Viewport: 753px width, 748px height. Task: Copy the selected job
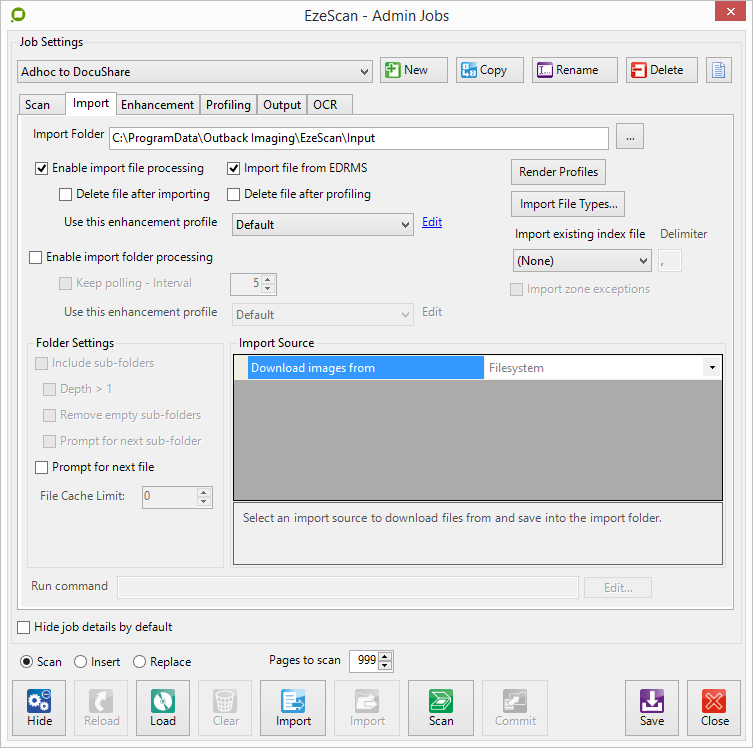coord(482,70)
